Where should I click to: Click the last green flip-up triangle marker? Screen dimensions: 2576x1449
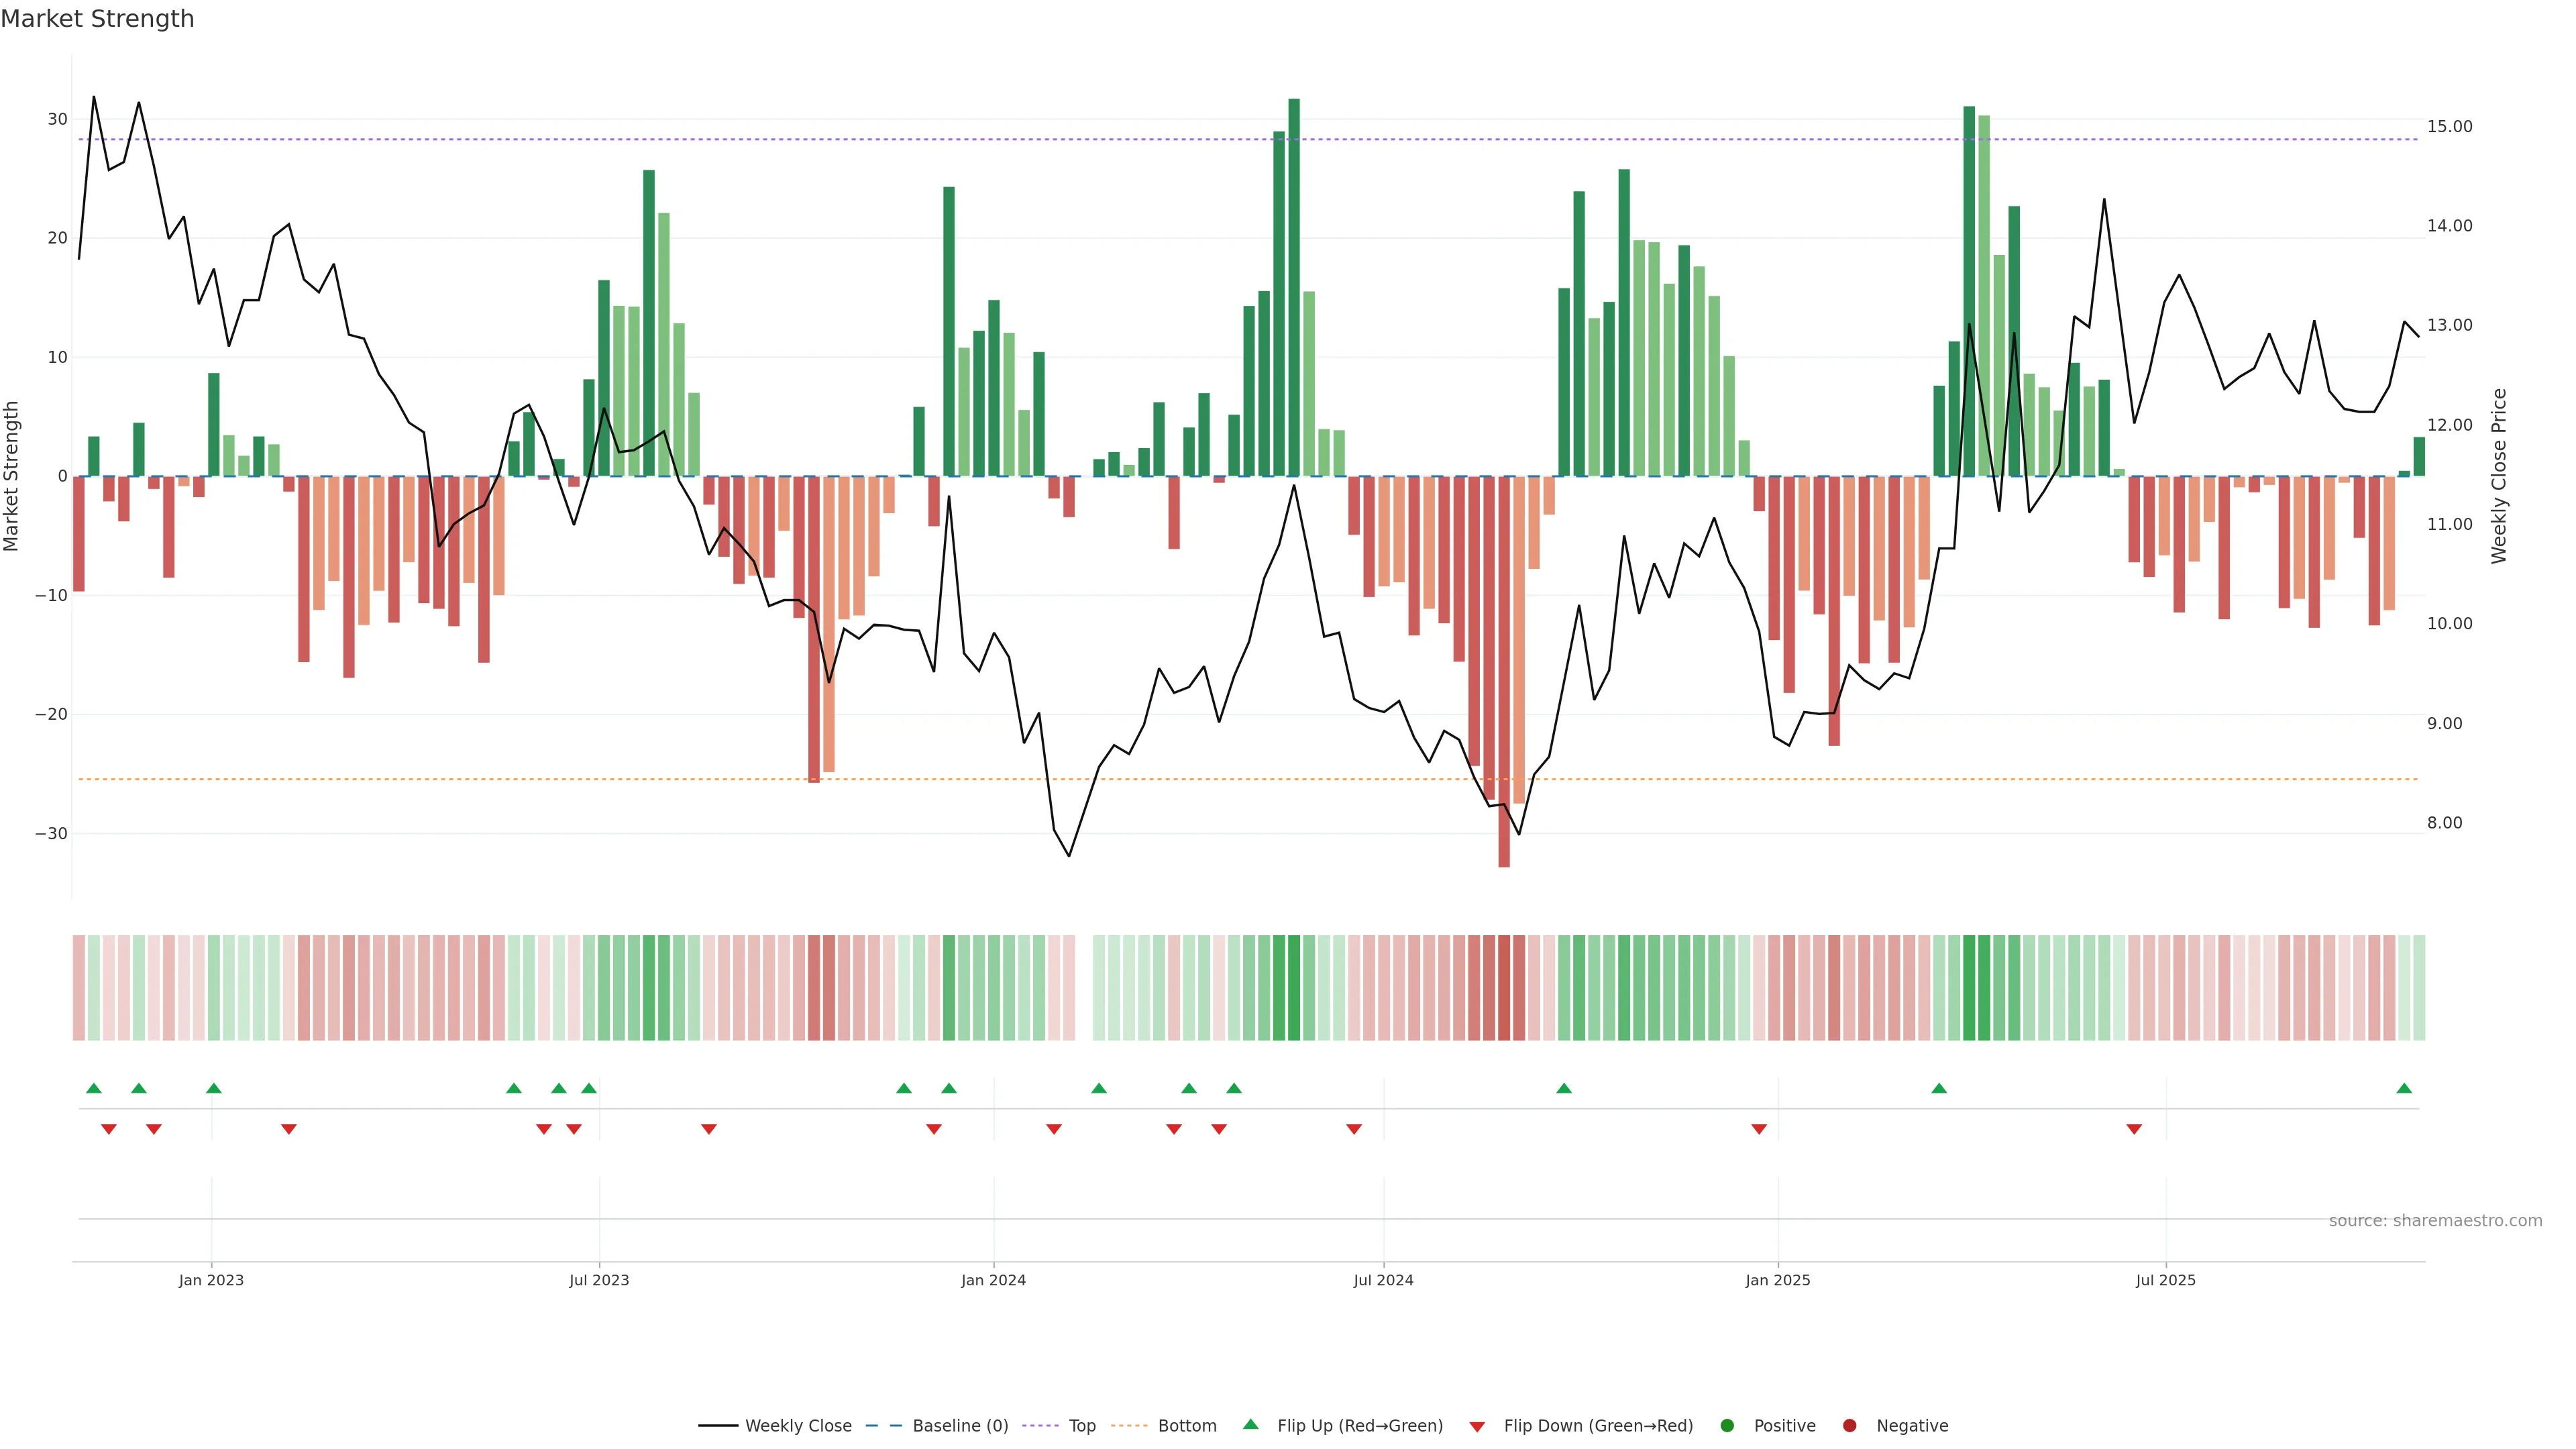click(x=2404, y=1088)
